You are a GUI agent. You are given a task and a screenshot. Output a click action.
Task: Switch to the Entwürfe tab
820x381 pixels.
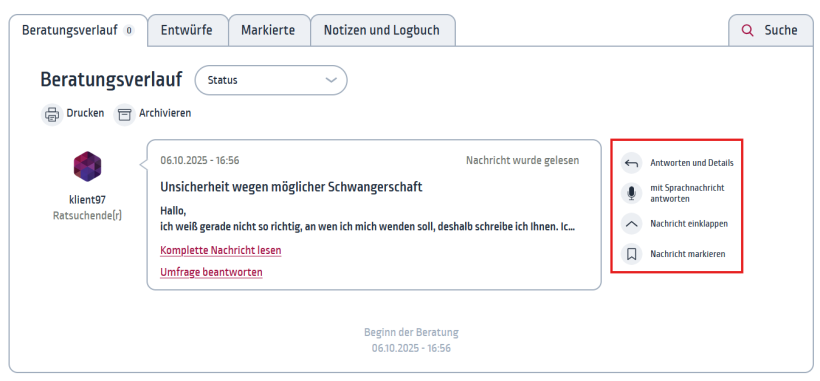point(187,30)
